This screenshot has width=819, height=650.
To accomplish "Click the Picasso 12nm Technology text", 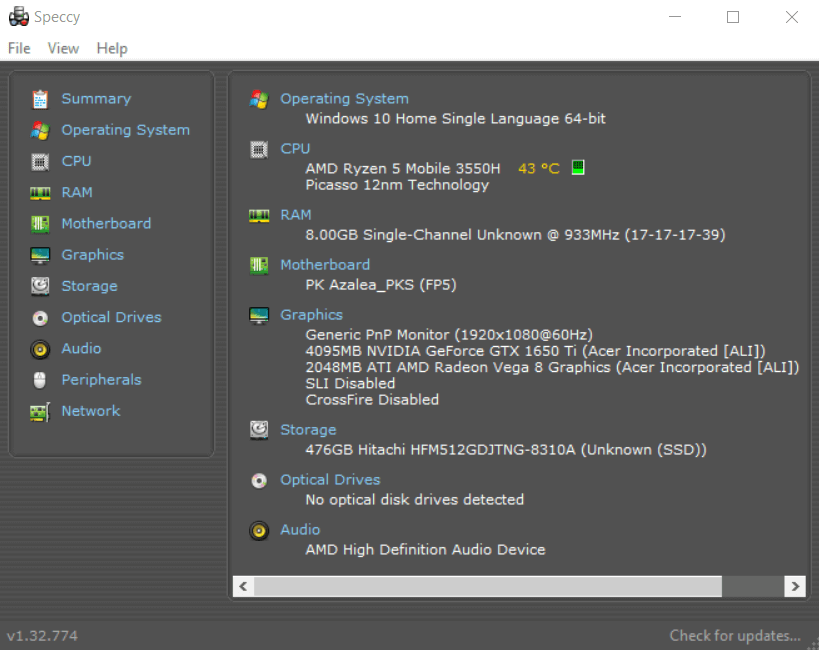I will coord(397,185).
